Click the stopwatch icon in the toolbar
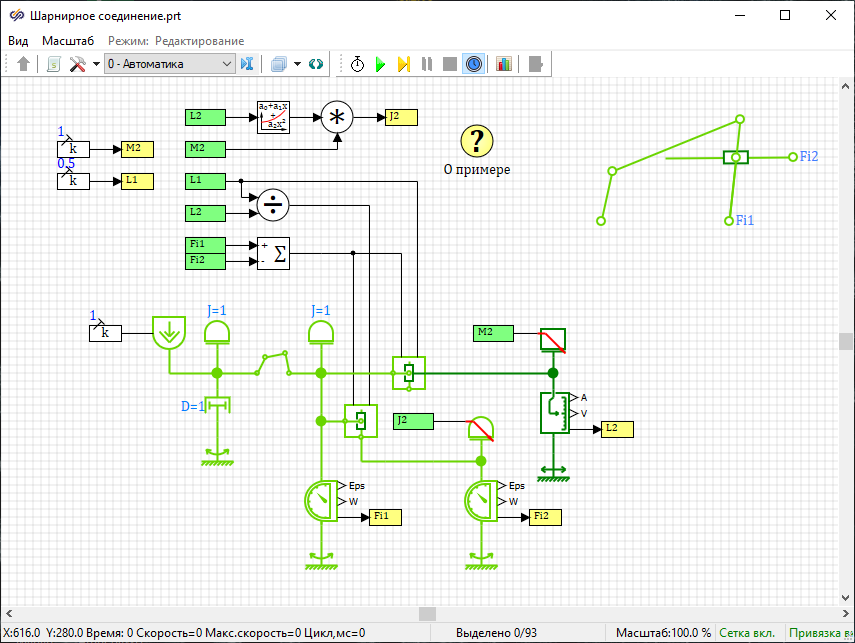 (357, 64)
